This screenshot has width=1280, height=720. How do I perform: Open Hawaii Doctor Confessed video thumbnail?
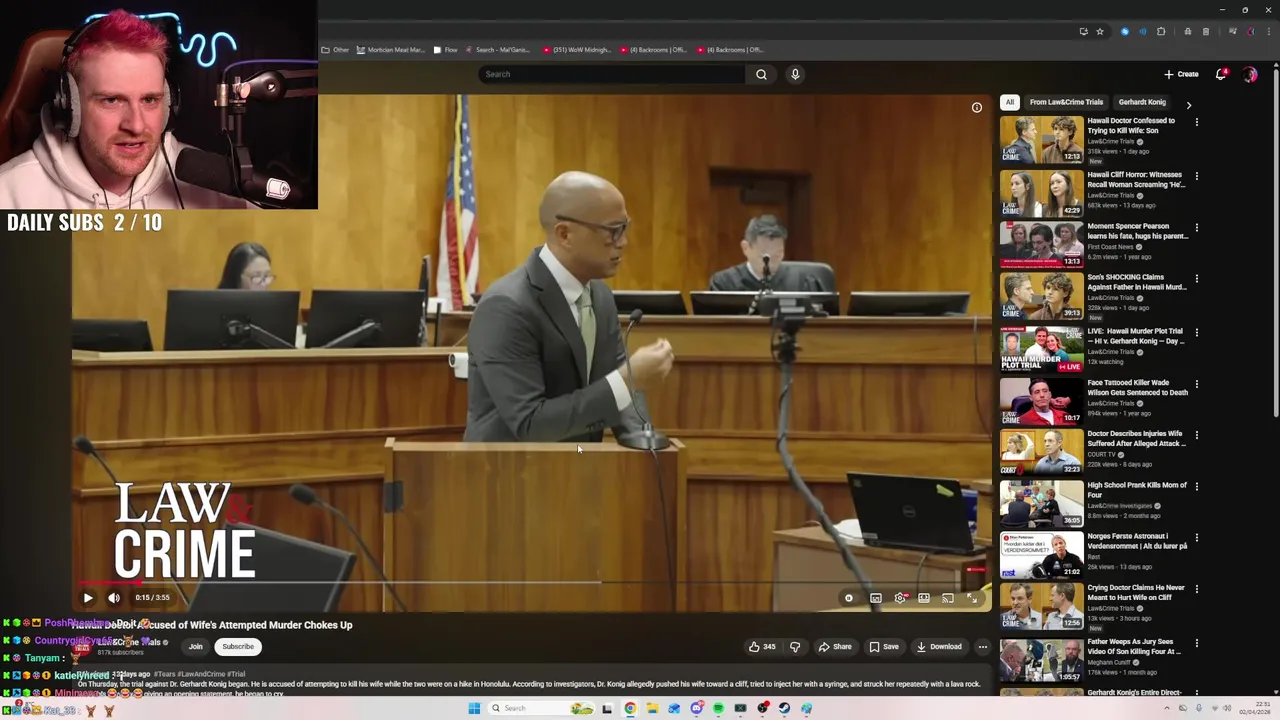click(x=1041, y=140)
